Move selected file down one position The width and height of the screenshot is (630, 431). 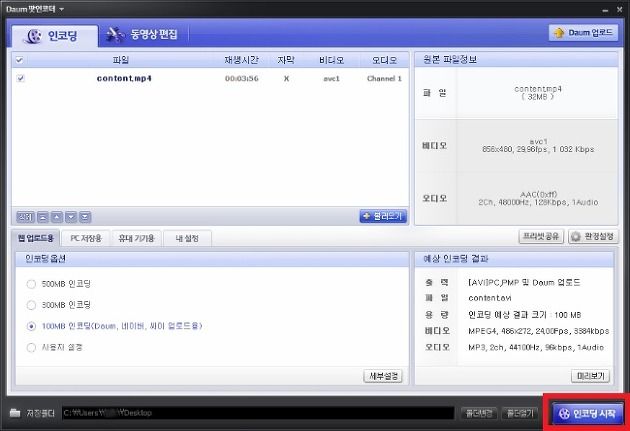point(71,217)
